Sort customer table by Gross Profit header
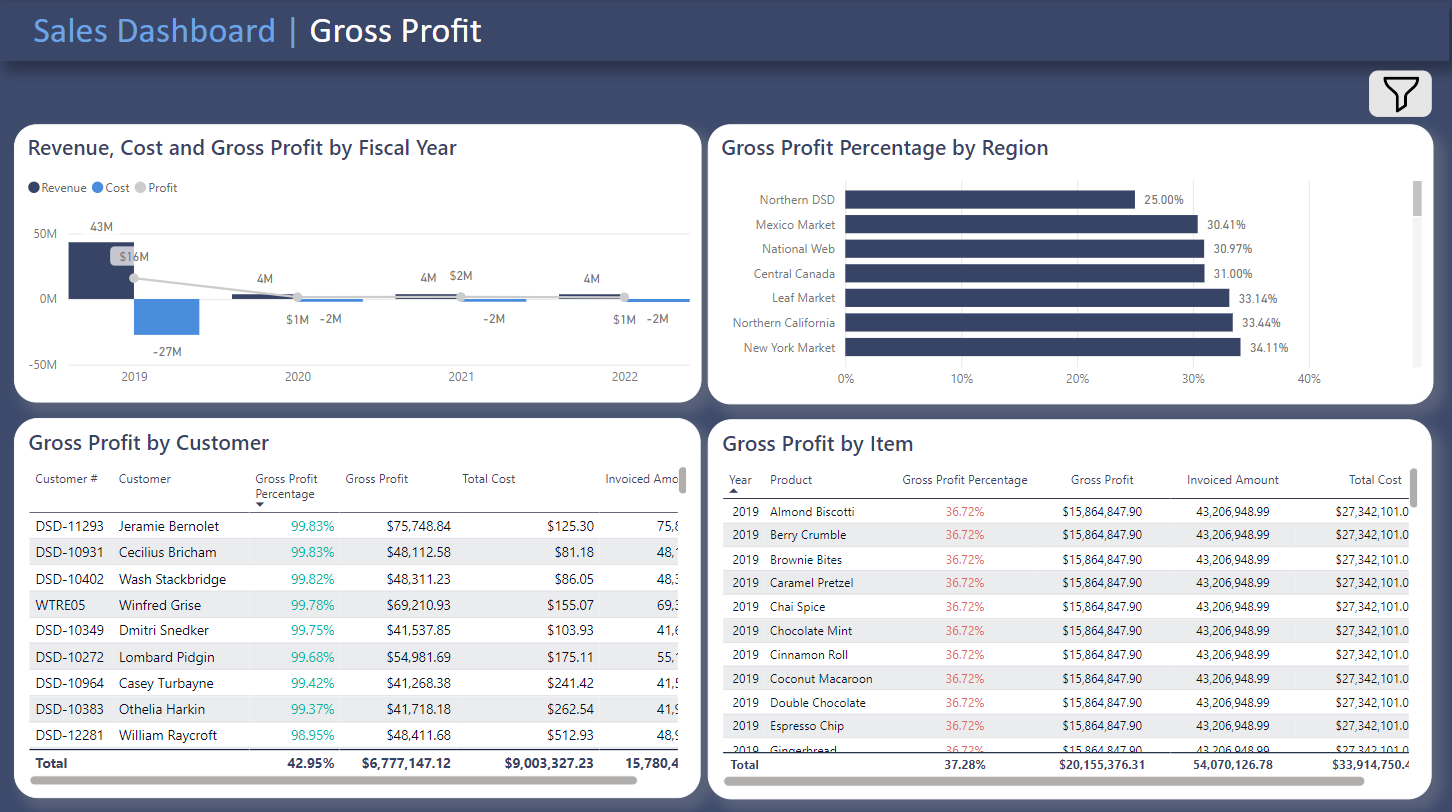The width and height of the screenshot is (1452, 812). click(x=377, y=479)
